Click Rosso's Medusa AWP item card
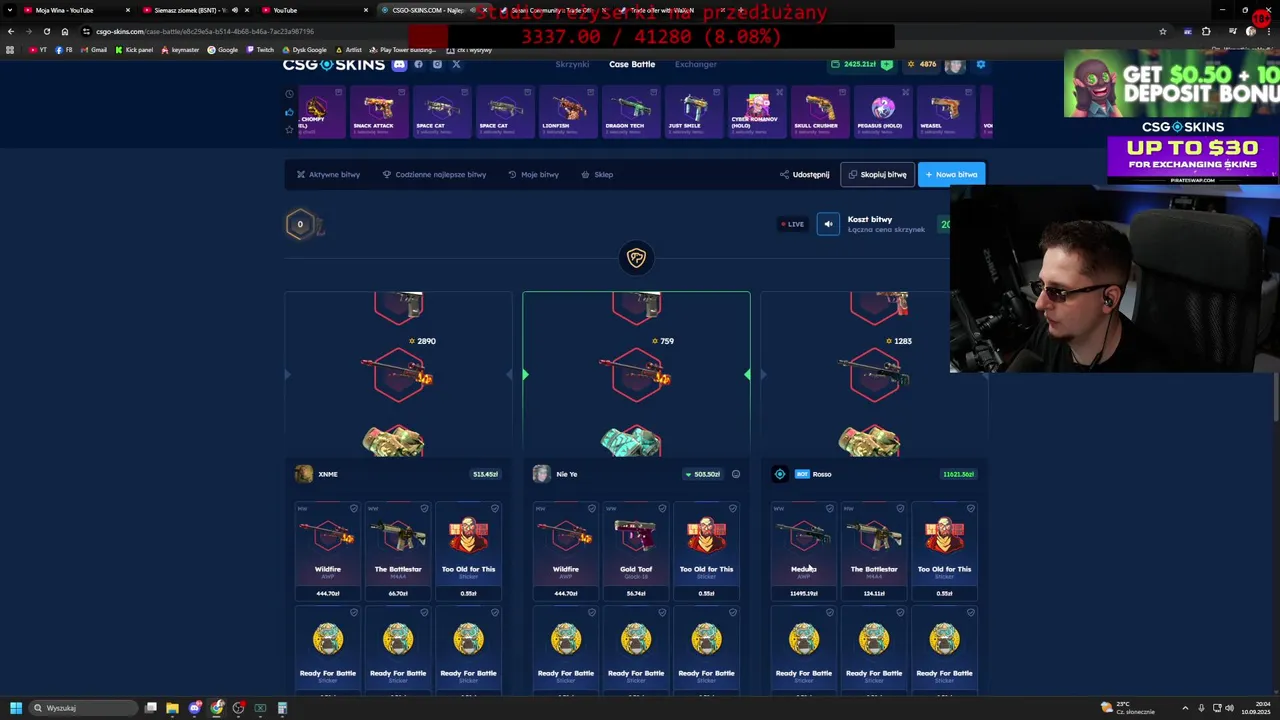Viewport: 1280px width, 720px height. [804, 551]
